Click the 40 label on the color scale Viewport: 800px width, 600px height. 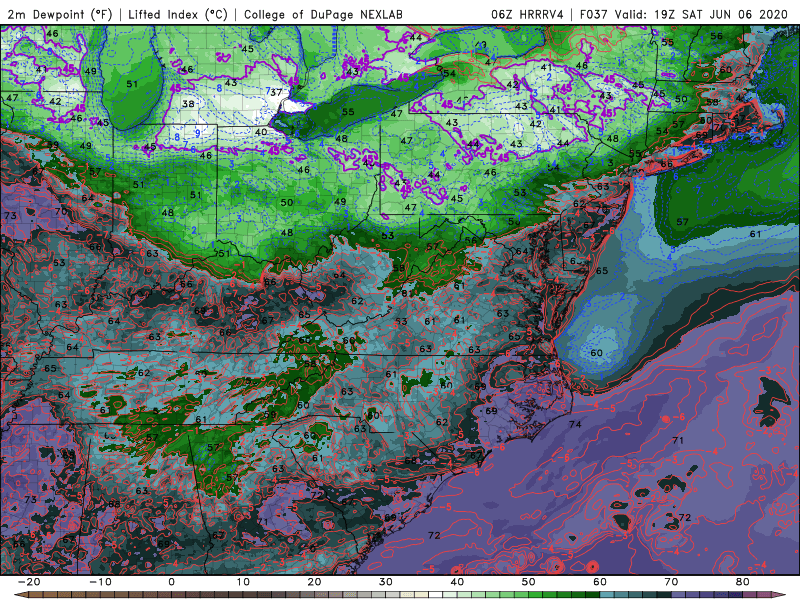point(457,582)
